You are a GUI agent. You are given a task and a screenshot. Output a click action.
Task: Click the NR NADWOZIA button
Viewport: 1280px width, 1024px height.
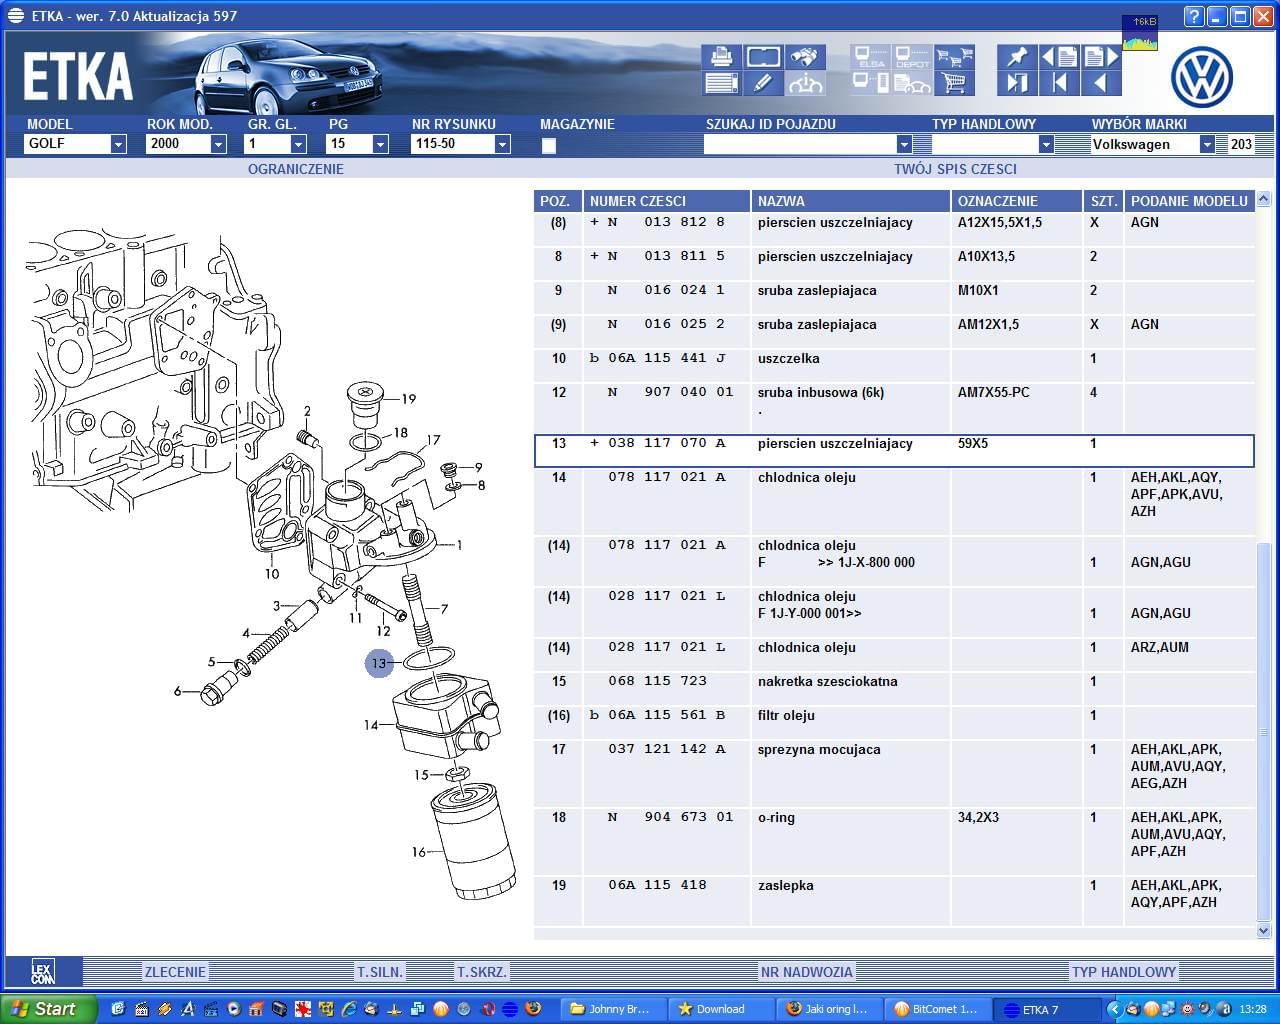[x=806, y=972]
